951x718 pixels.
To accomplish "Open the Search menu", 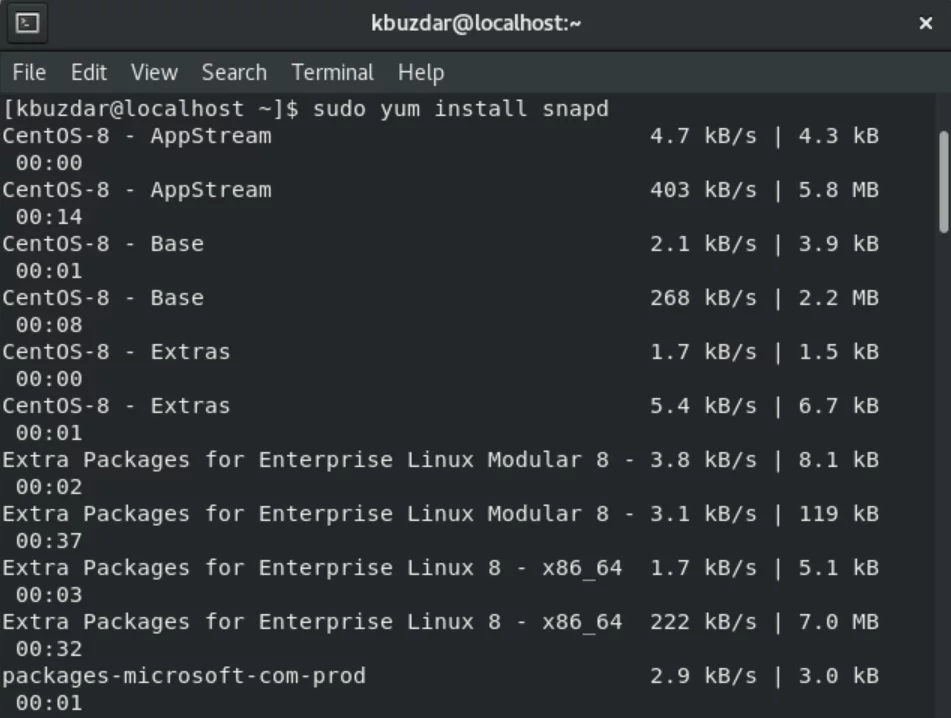I will pyautogui.click(x=234, y=73).
